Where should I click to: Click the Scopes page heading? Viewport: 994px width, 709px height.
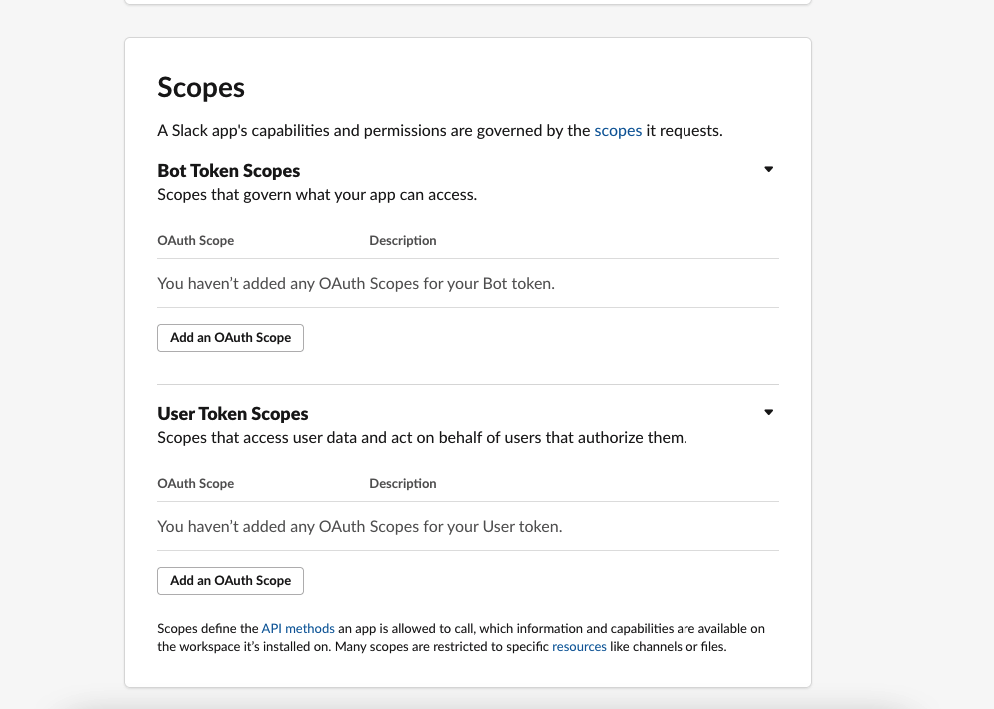click(200, 88)
